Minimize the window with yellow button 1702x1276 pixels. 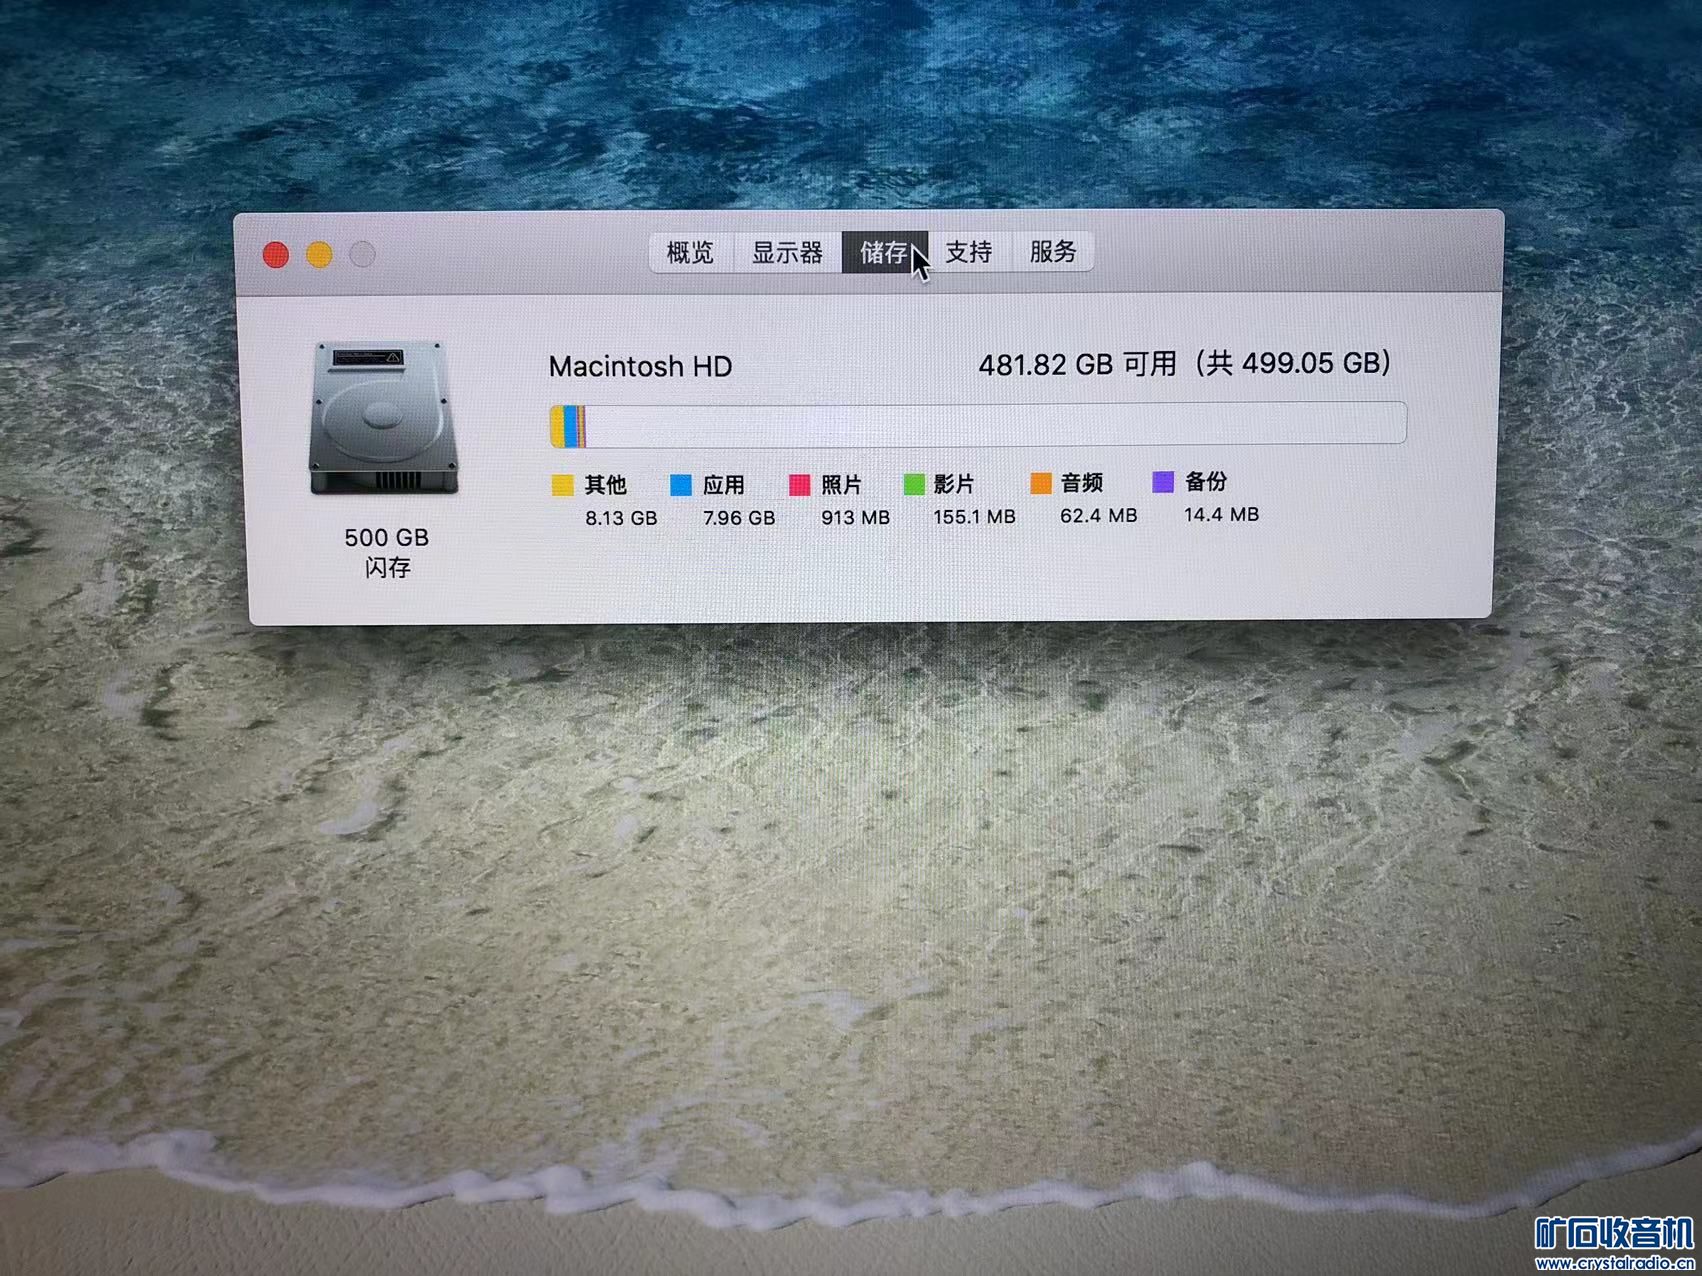point(319,255)
